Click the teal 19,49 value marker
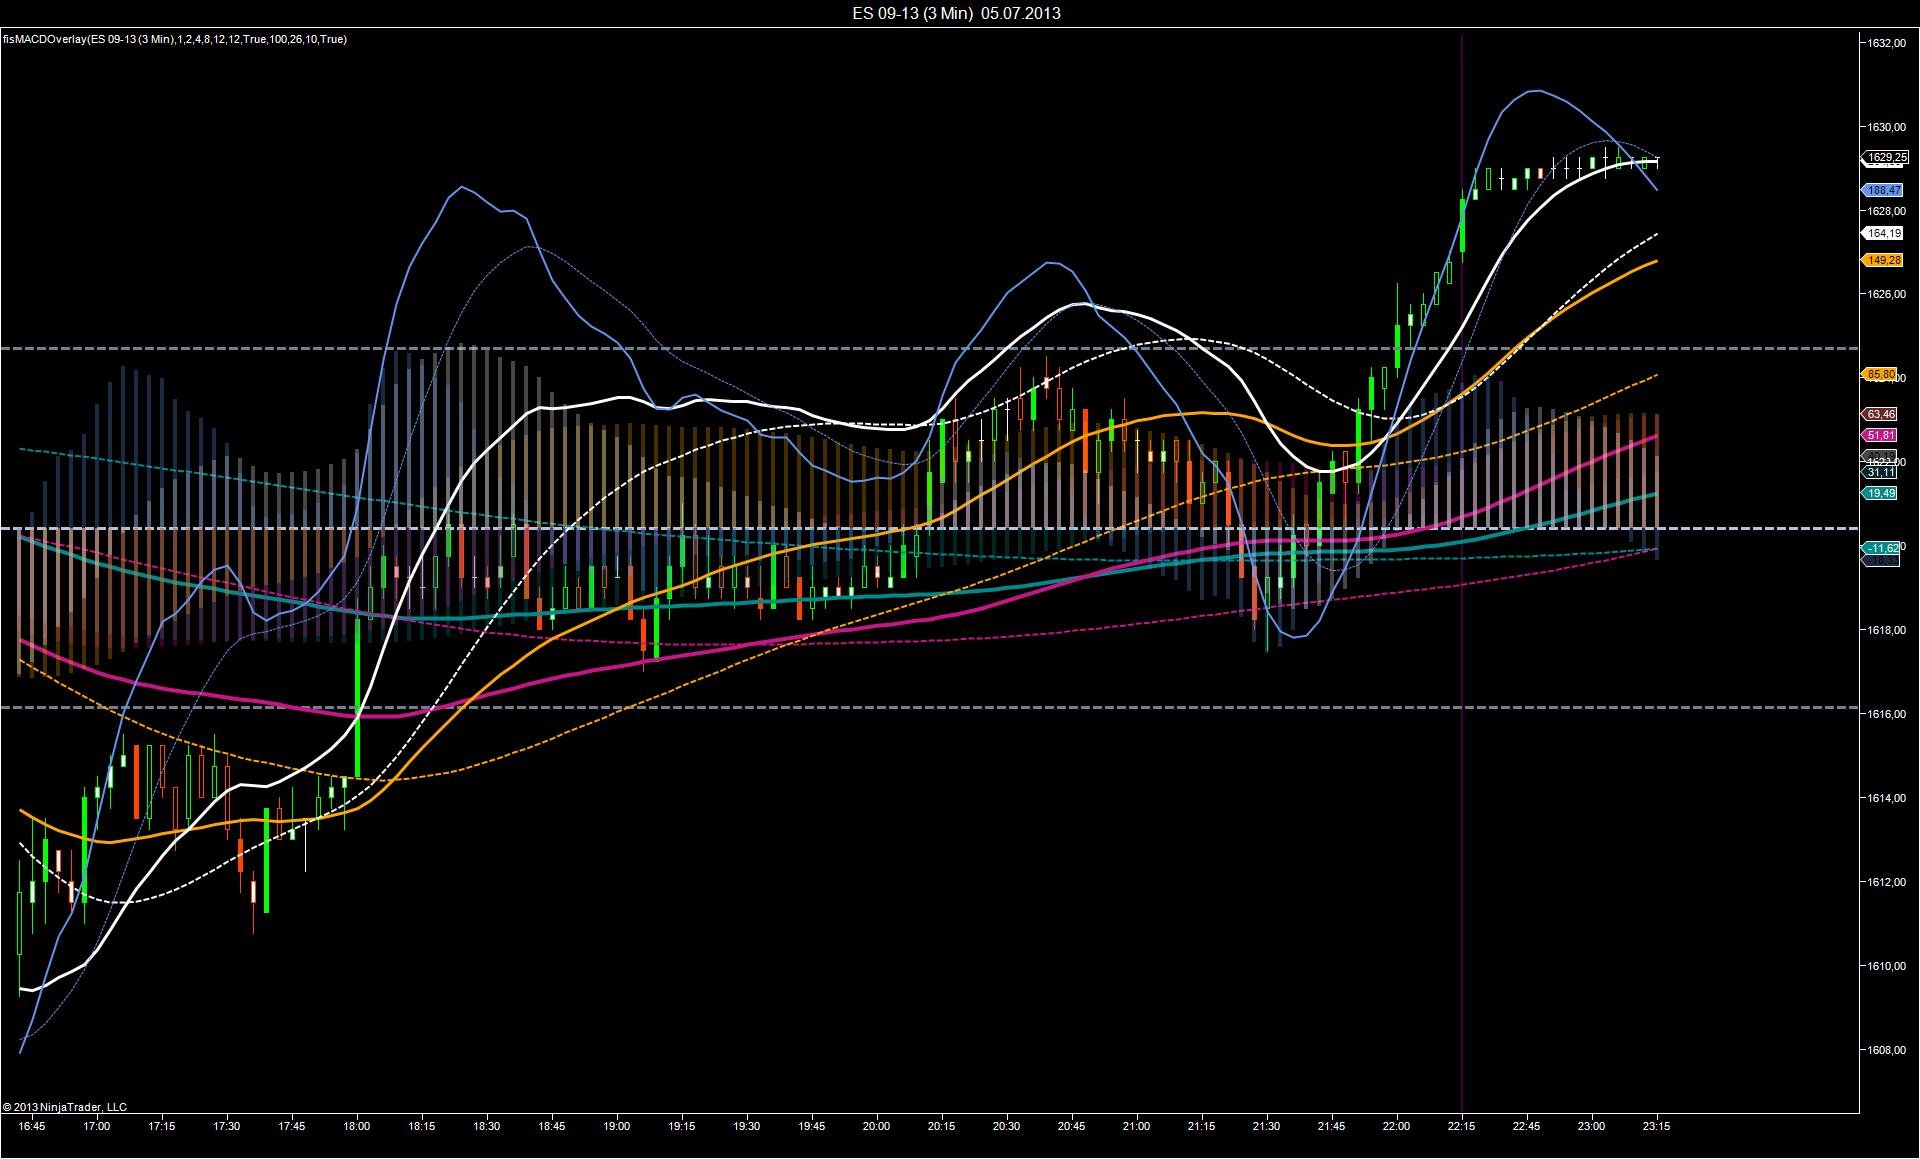Image resolution: width=1920 pixels, height=1159 pixels. (1881, 493)
